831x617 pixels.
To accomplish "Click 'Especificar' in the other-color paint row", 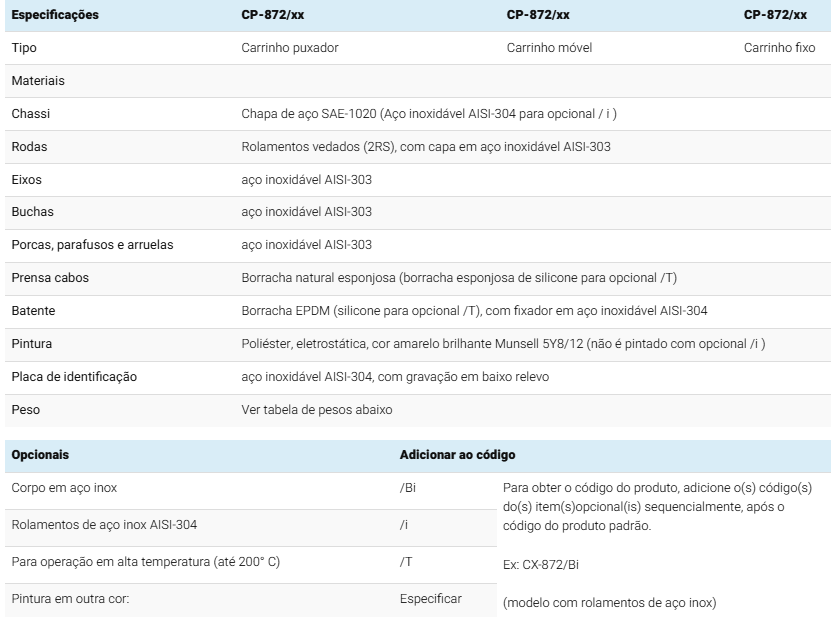I will point(431,599).
